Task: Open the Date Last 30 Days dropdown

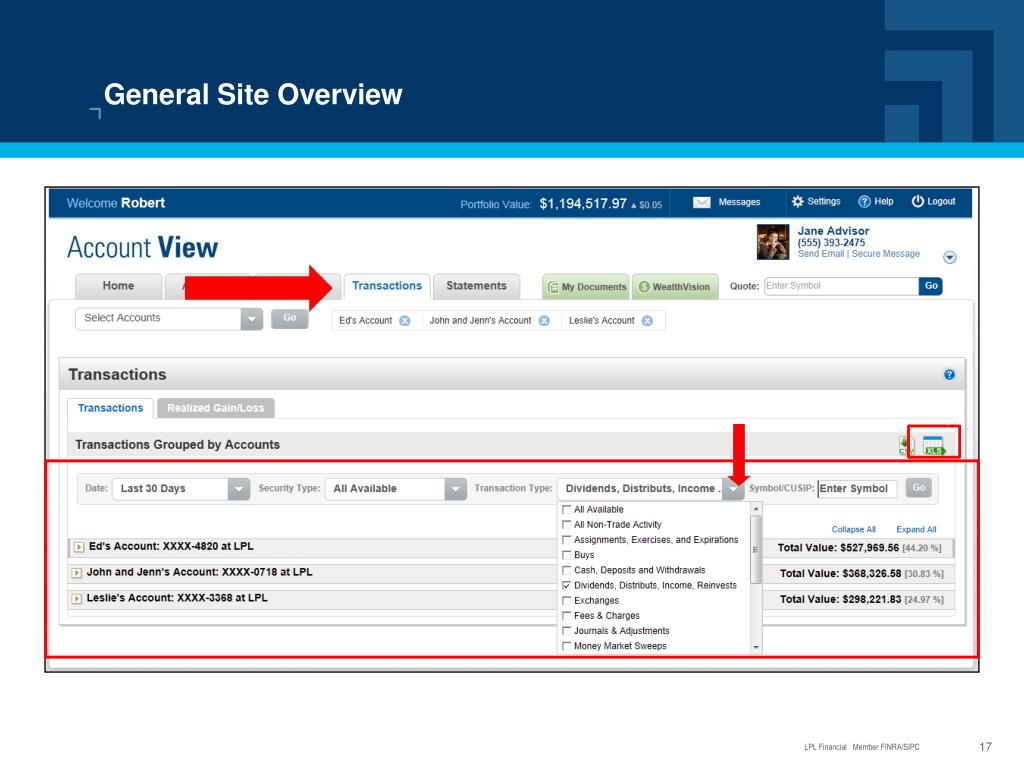Action: (181, 488)
